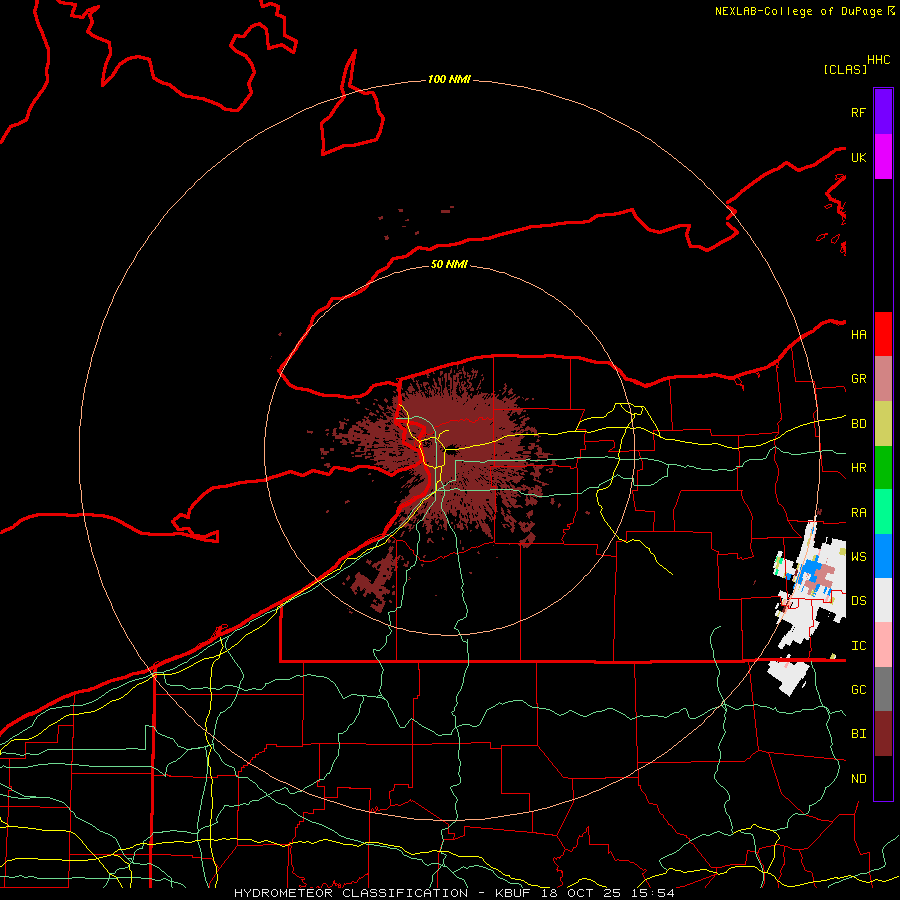900x900 pixels.
Task: Click the 18 OCT 25 date text
Action: [582, 893]
